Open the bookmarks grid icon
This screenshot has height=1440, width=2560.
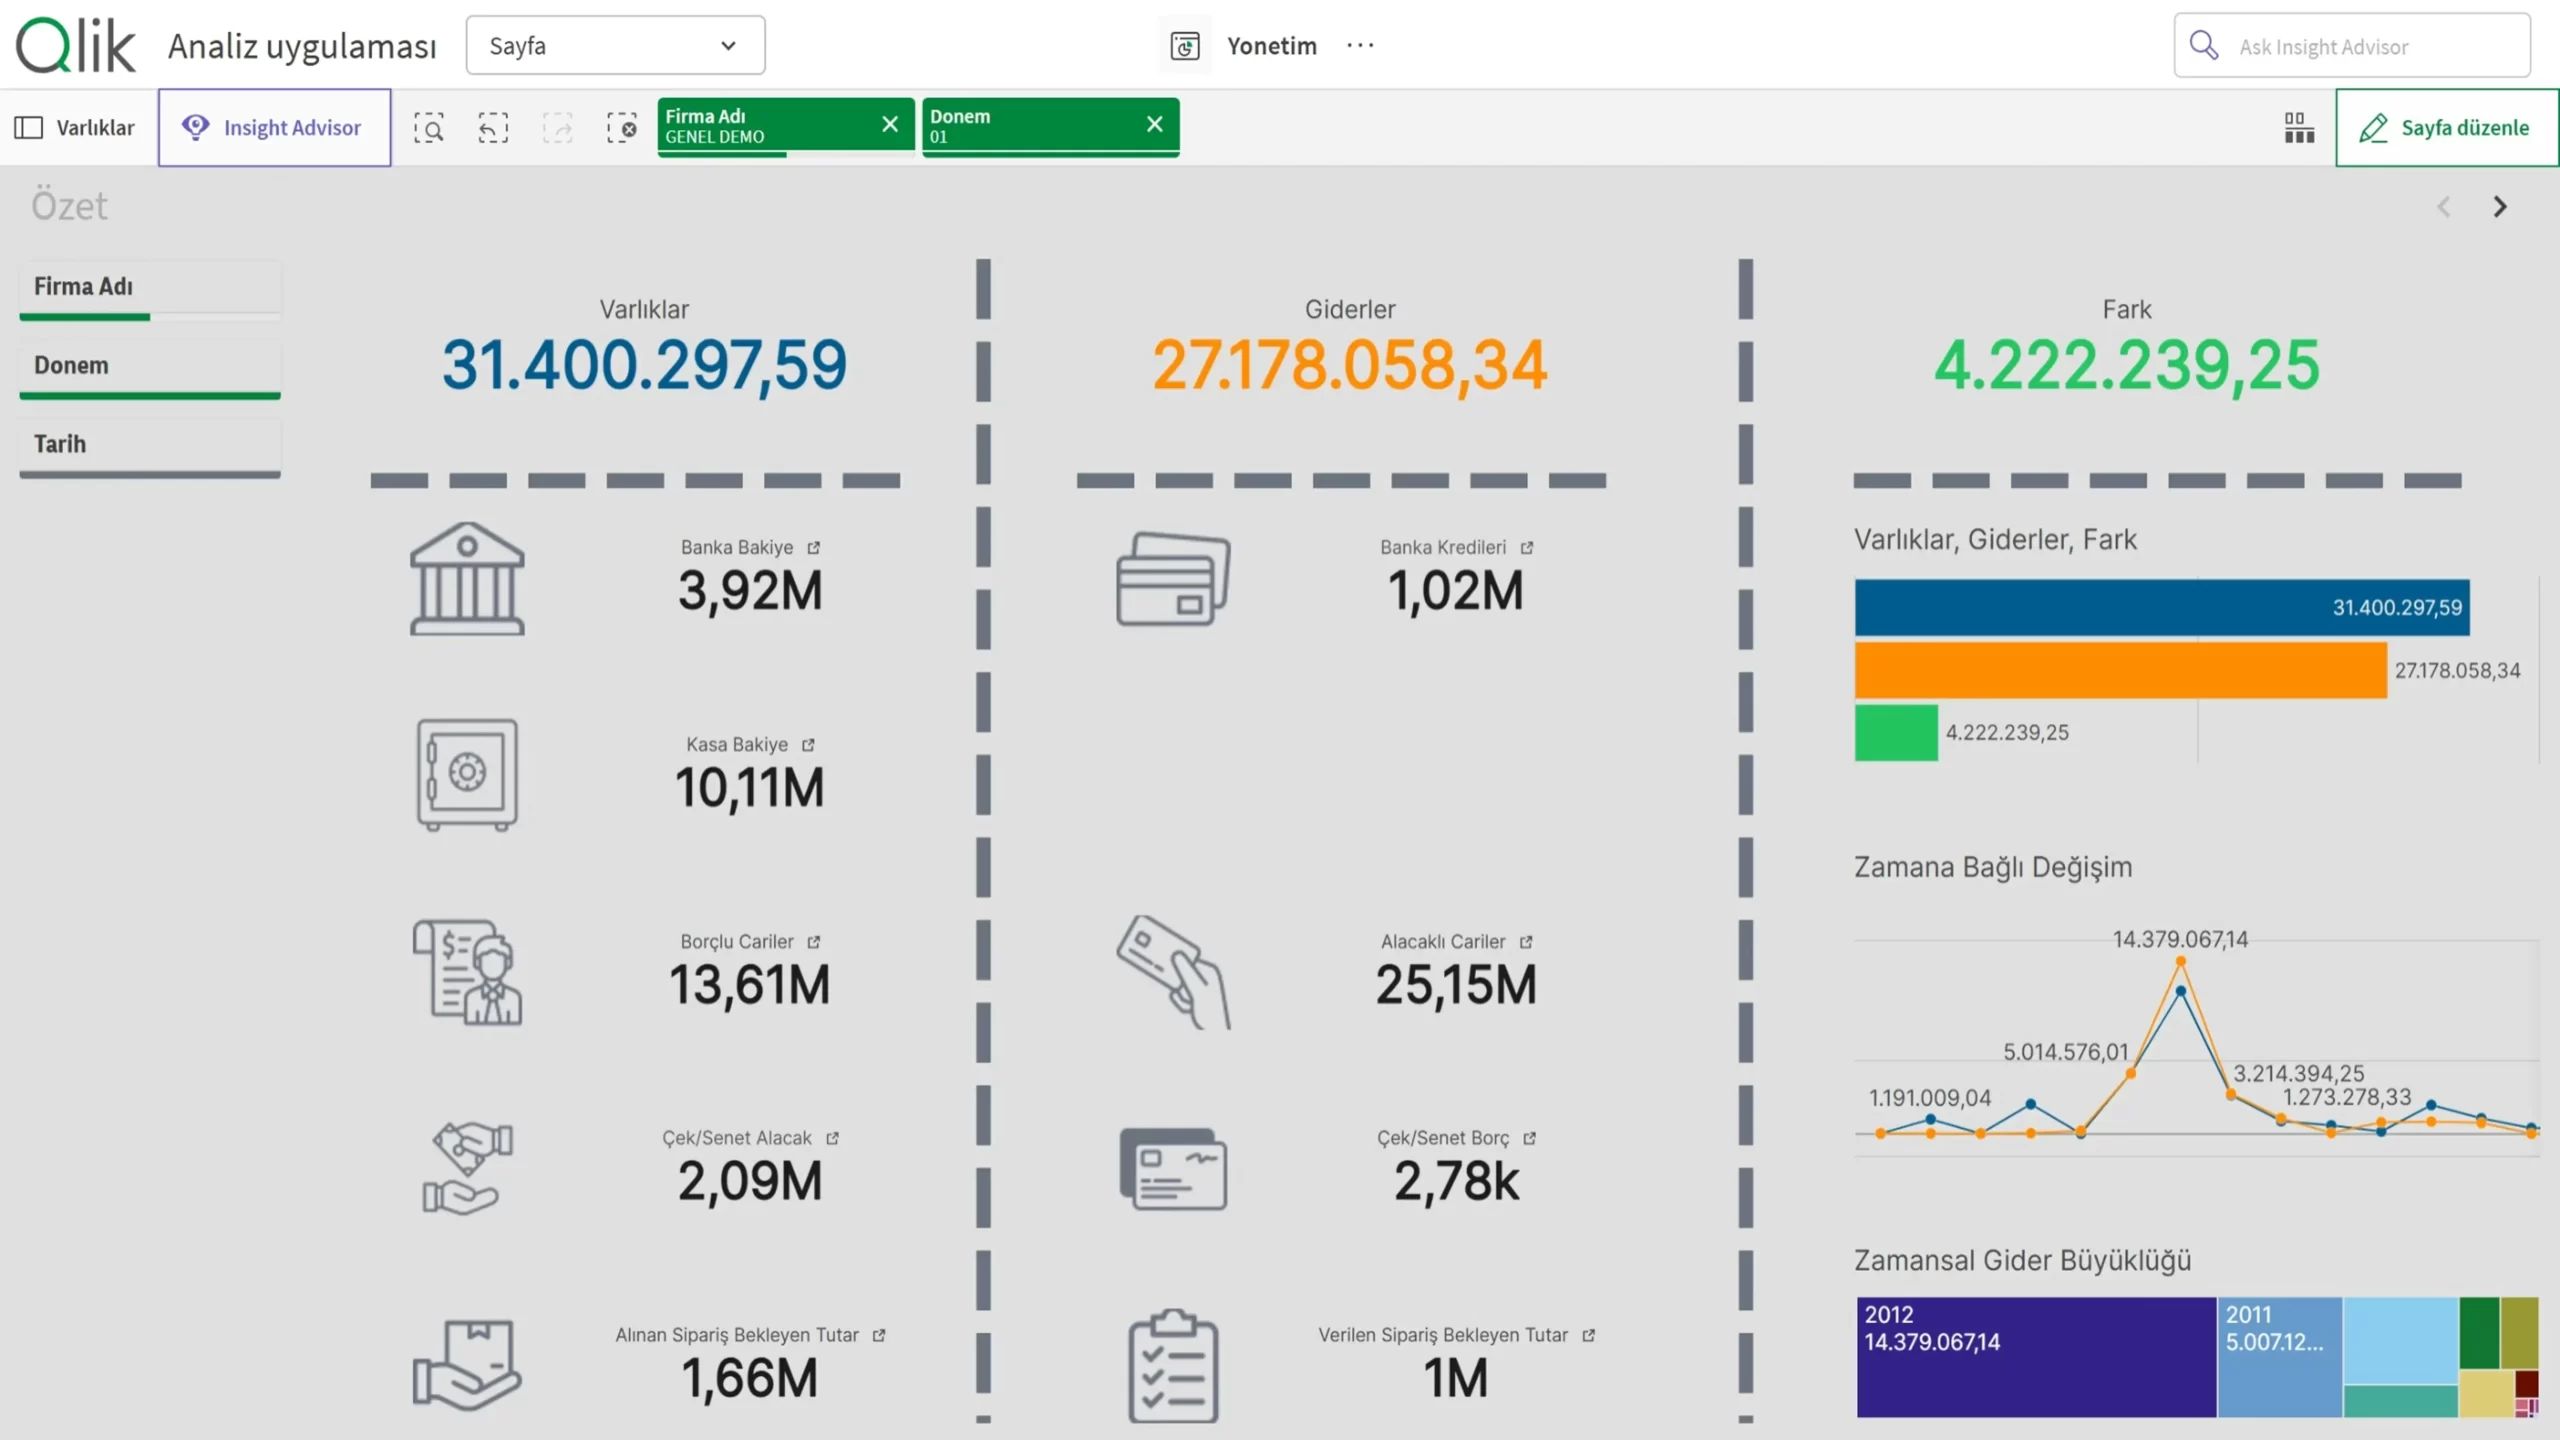[2299, 128]
